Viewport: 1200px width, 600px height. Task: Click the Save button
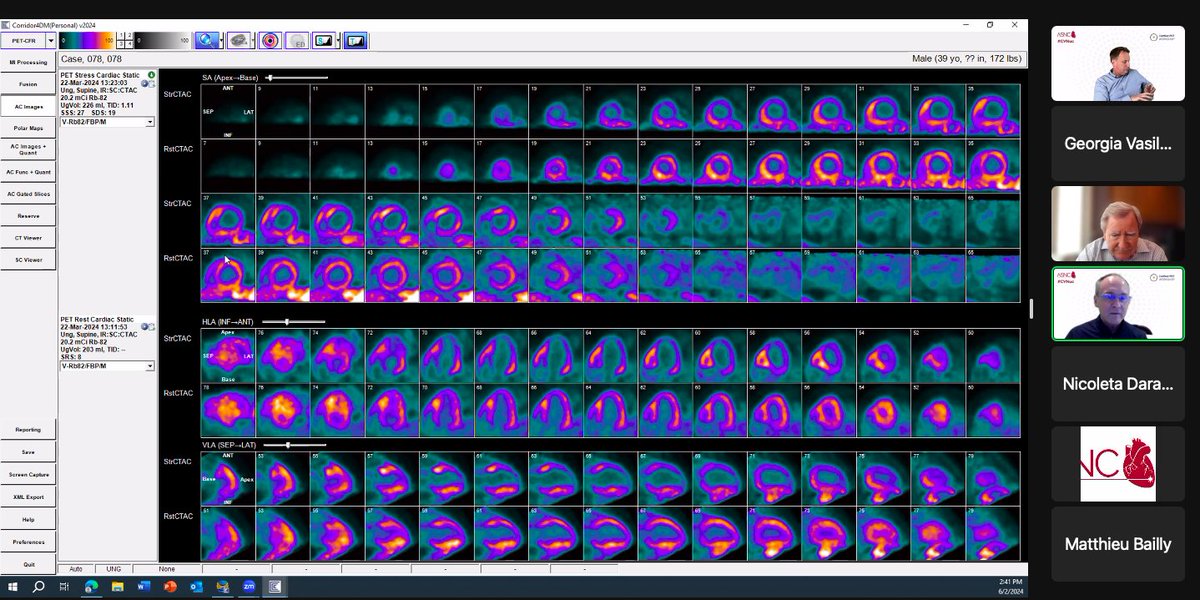(x=28, y=452)
